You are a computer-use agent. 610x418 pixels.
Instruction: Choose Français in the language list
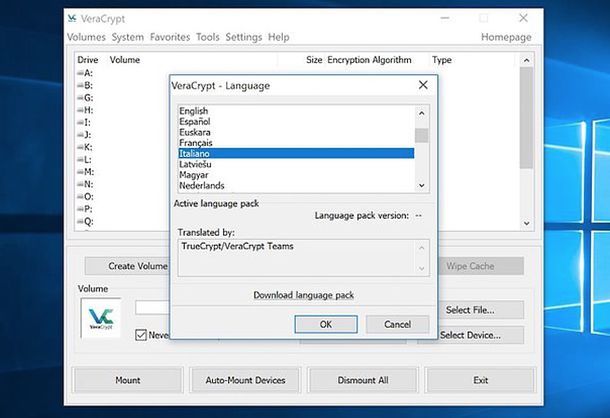pos(296,143)
